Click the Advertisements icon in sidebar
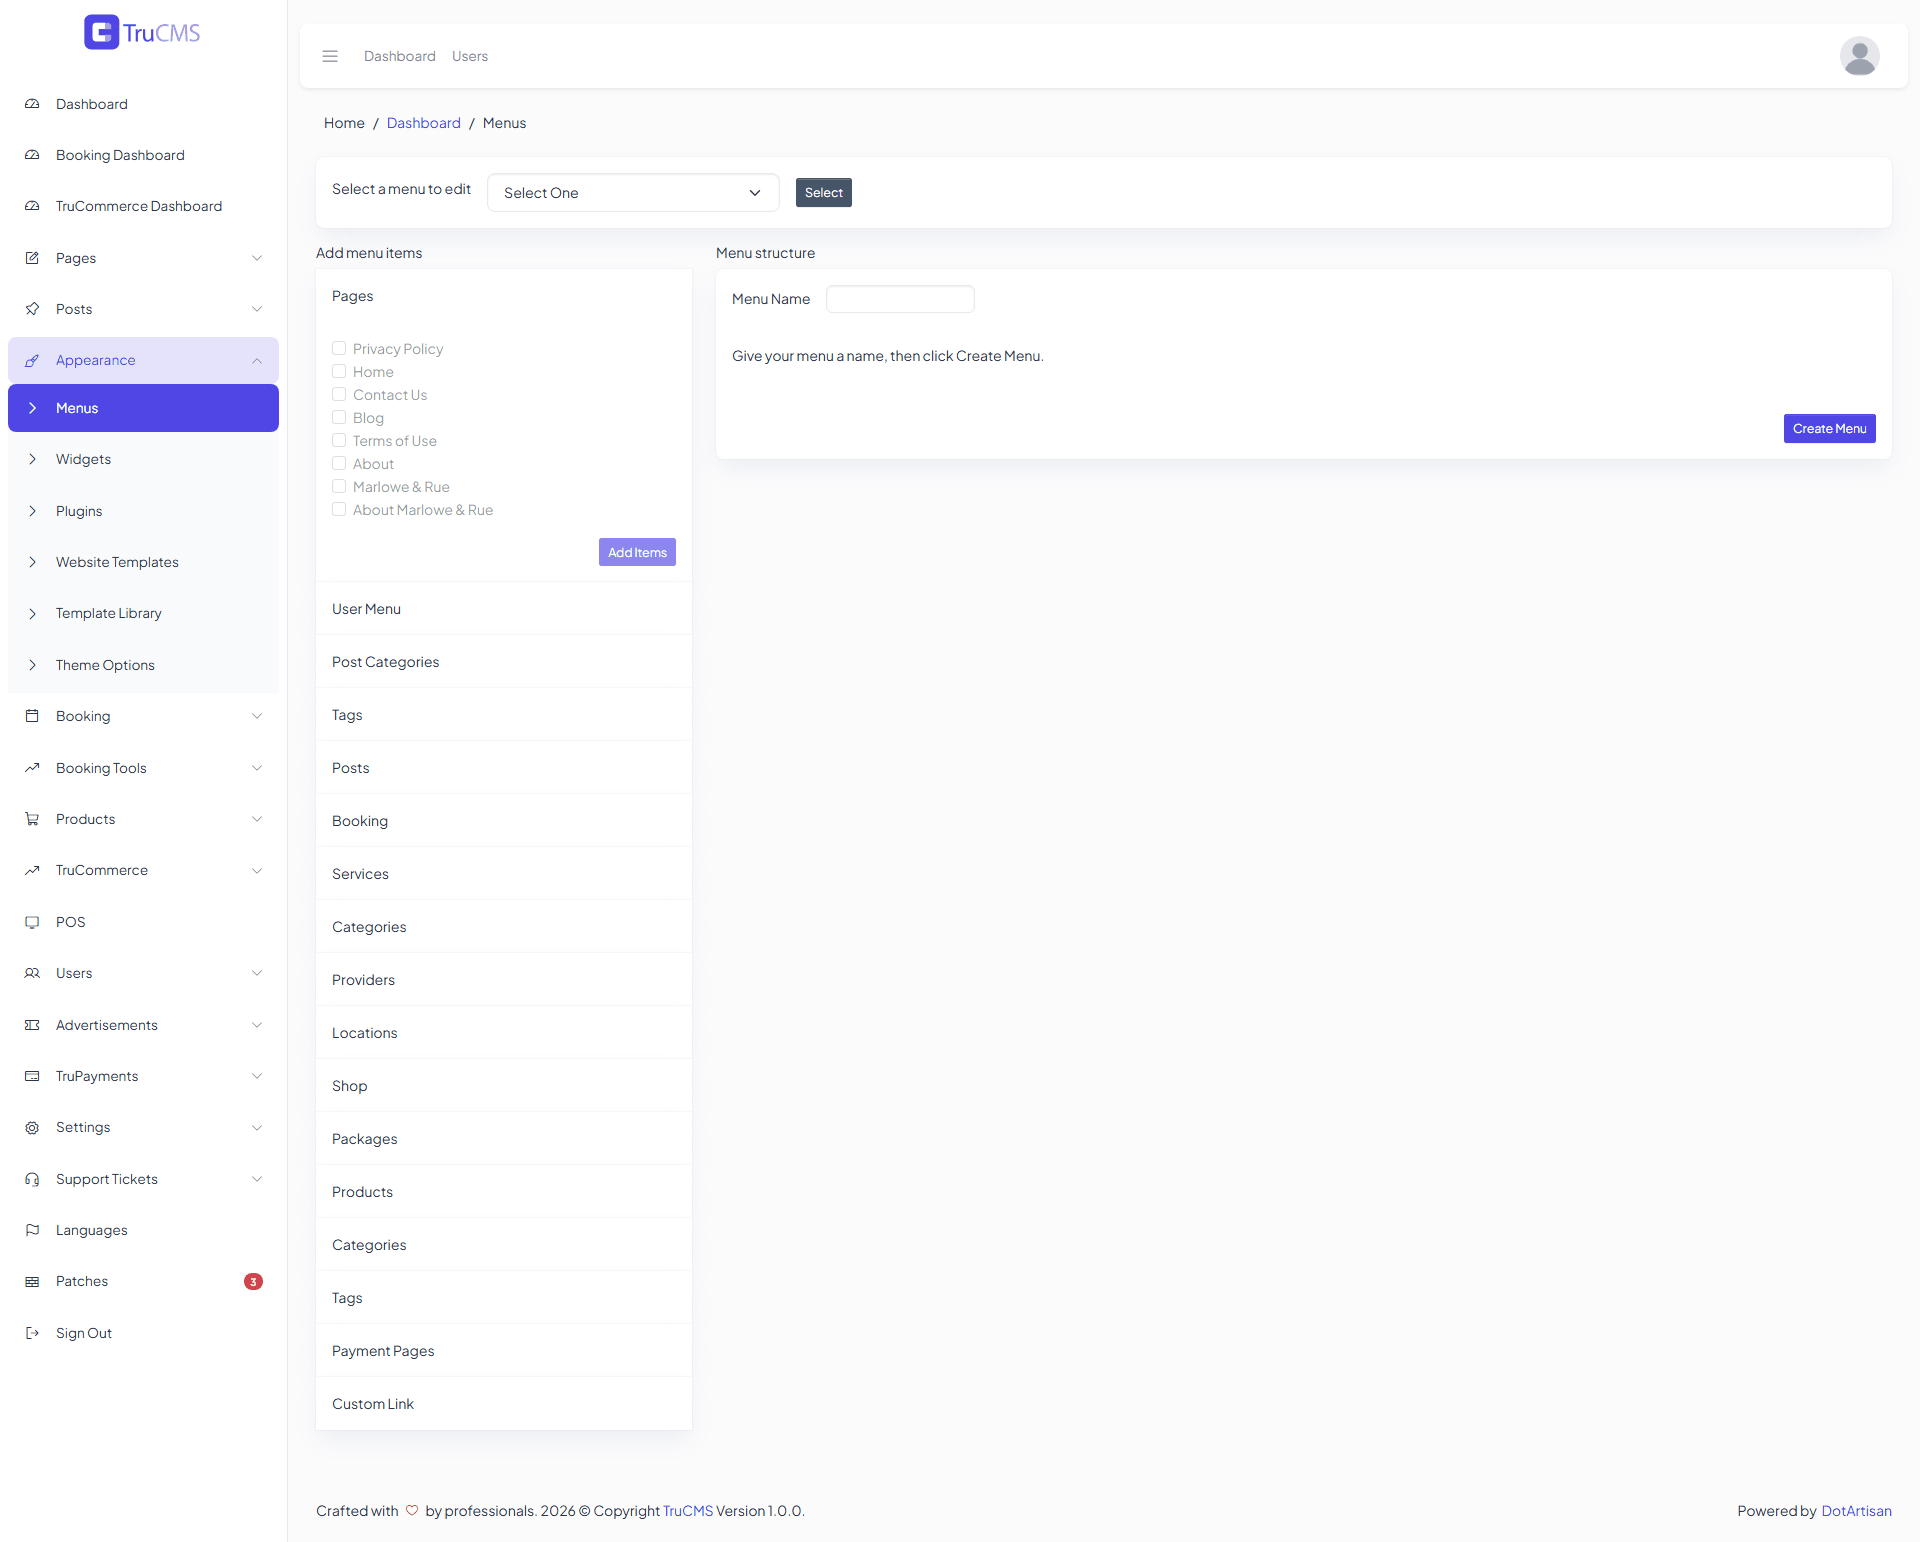This screenshot has width=1920, height=1542. click(32, 1025)
